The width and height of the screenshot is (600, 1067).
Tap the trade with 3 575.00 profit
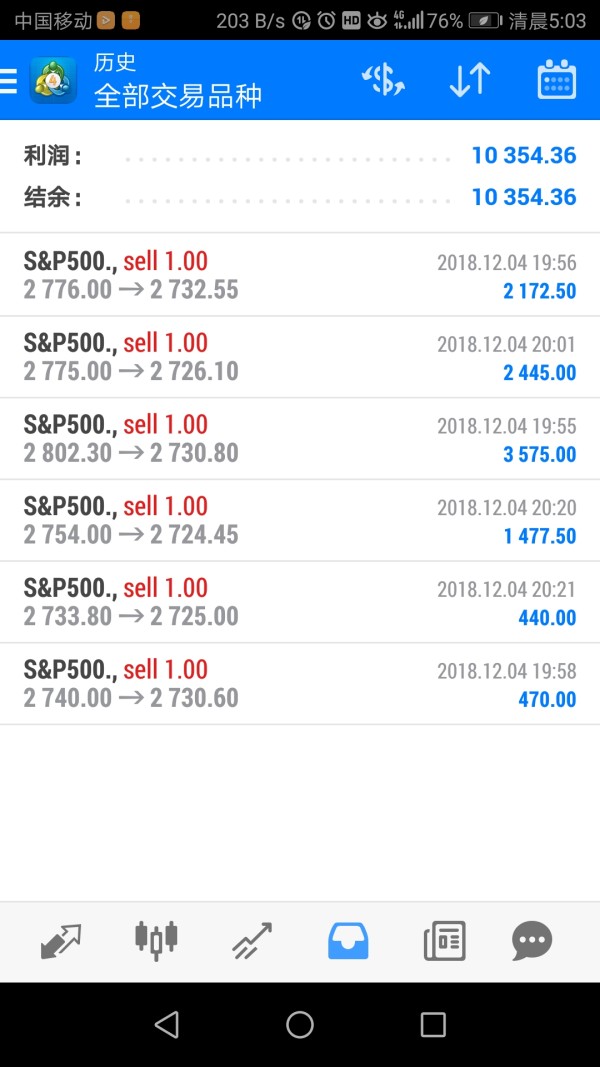[x=300, y=439]
